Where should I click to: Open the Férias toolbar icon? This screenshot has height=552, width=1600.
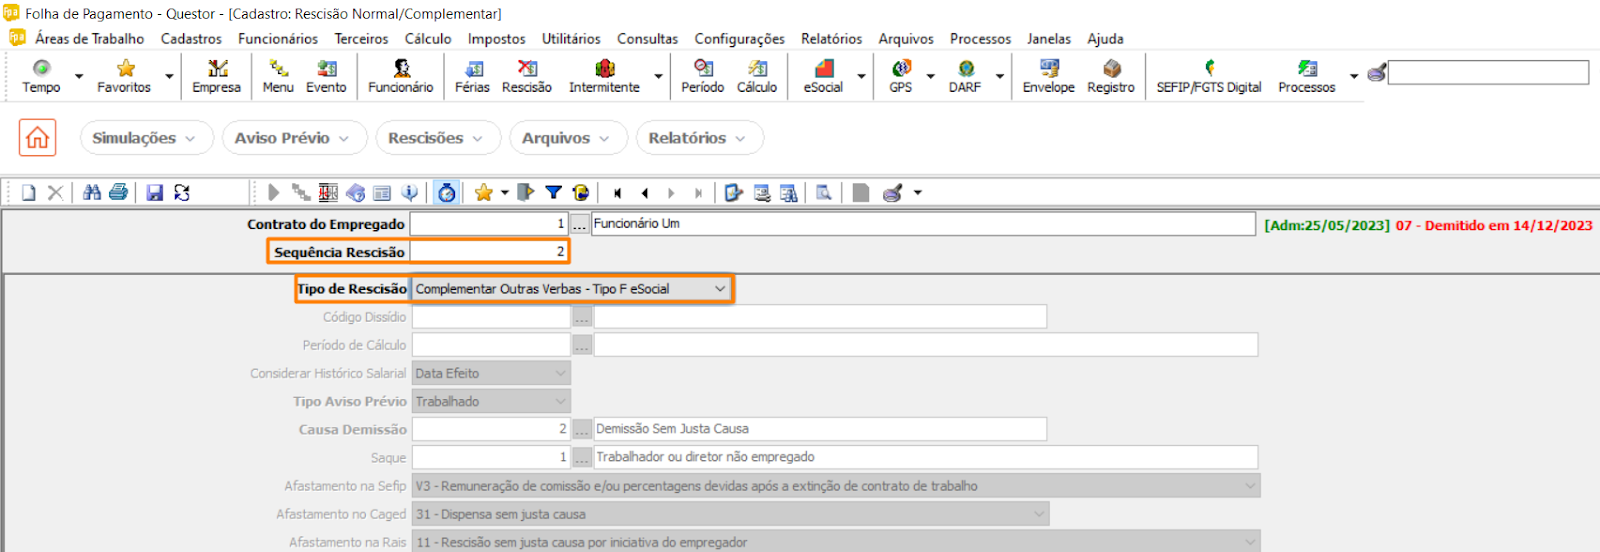click(x=473, y=76)
